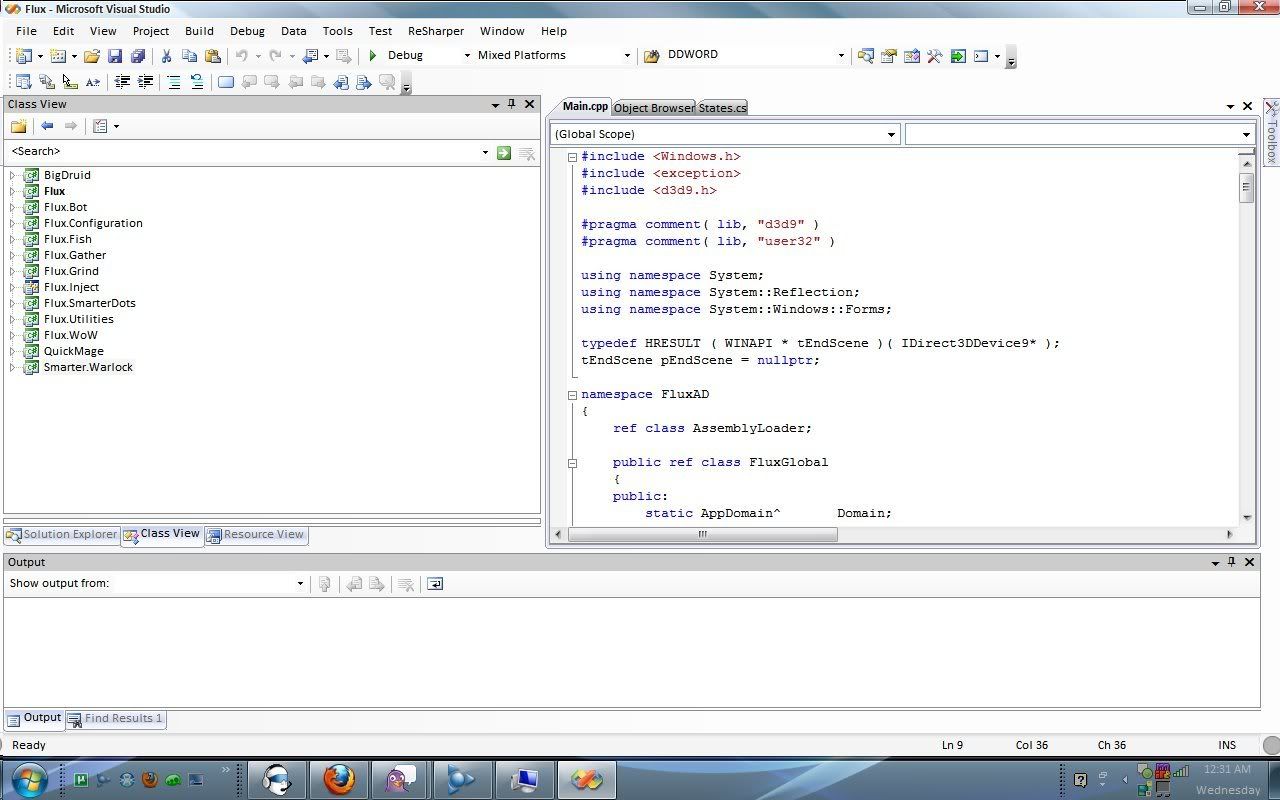
Task: Click the Open File folder icon
Action: click(x=91, y=56)
